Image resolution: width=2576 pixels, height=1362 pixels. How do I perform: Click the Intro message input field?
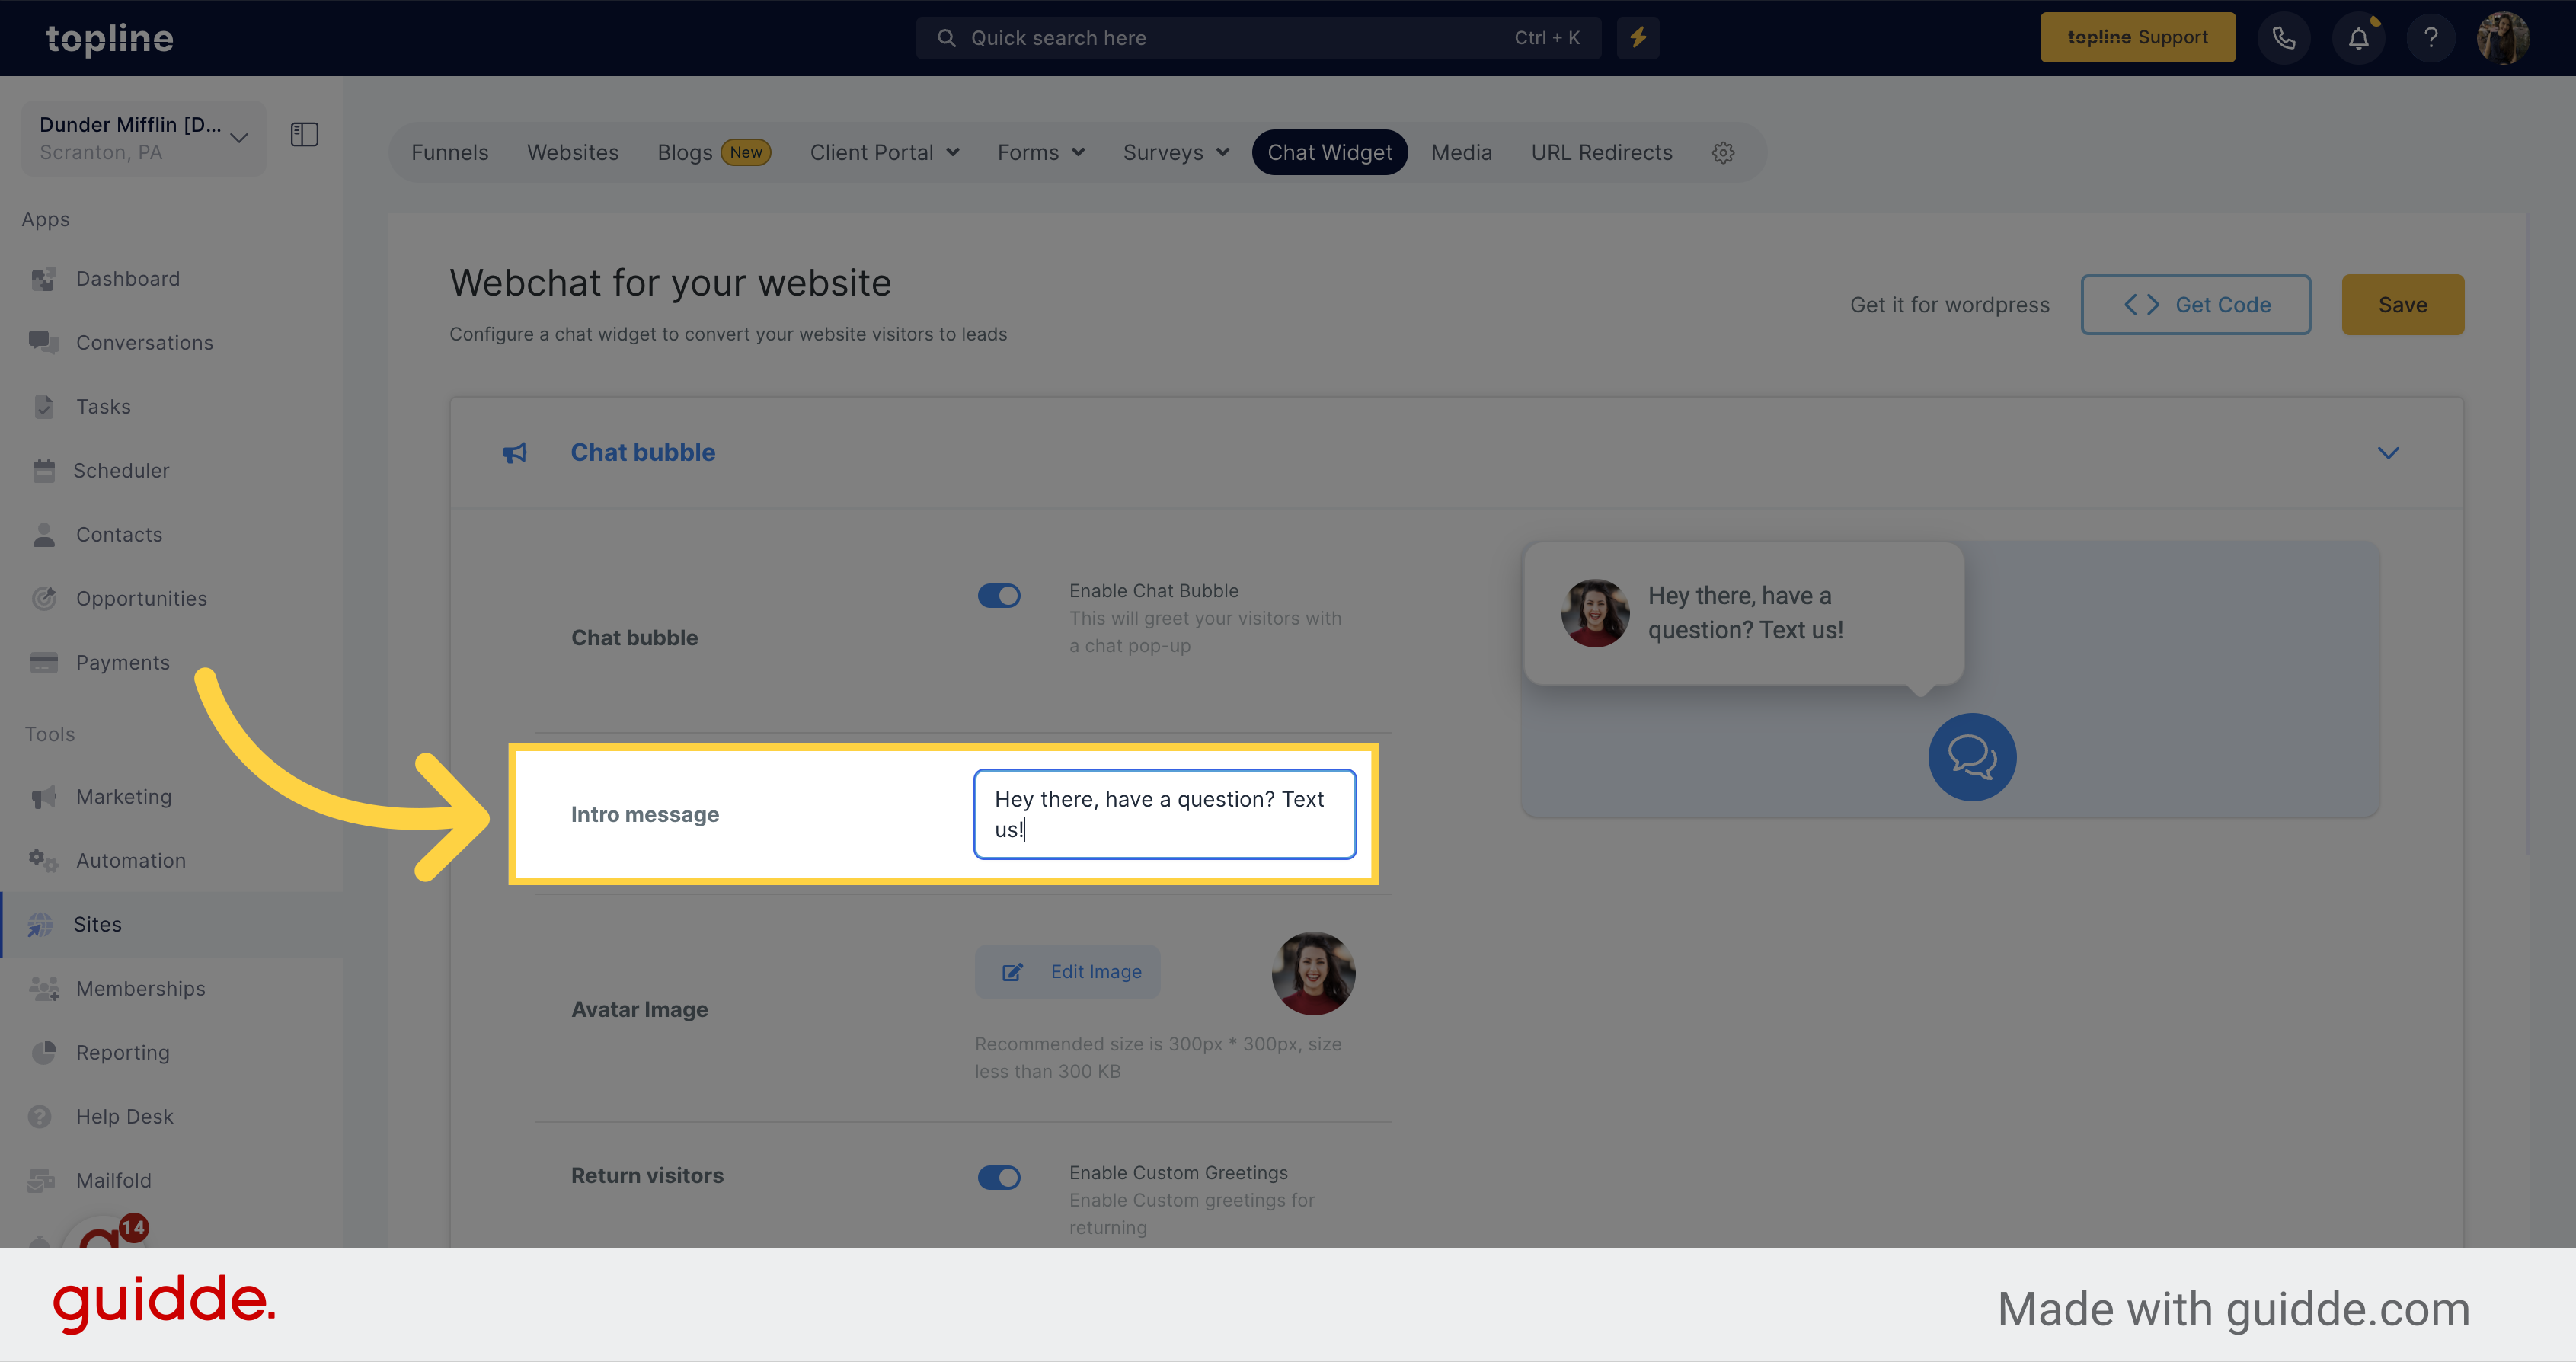[1165, 813]
